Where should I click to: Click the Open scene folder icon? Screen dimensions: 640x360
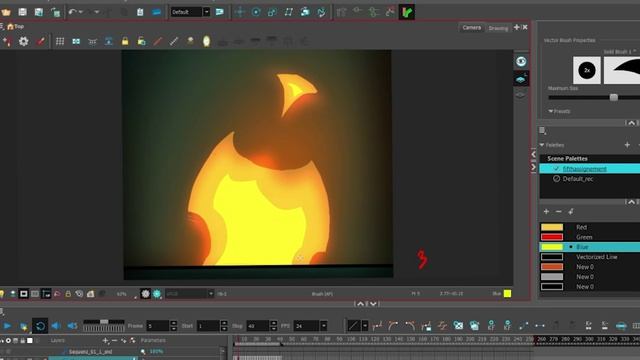tap(6, 12)
